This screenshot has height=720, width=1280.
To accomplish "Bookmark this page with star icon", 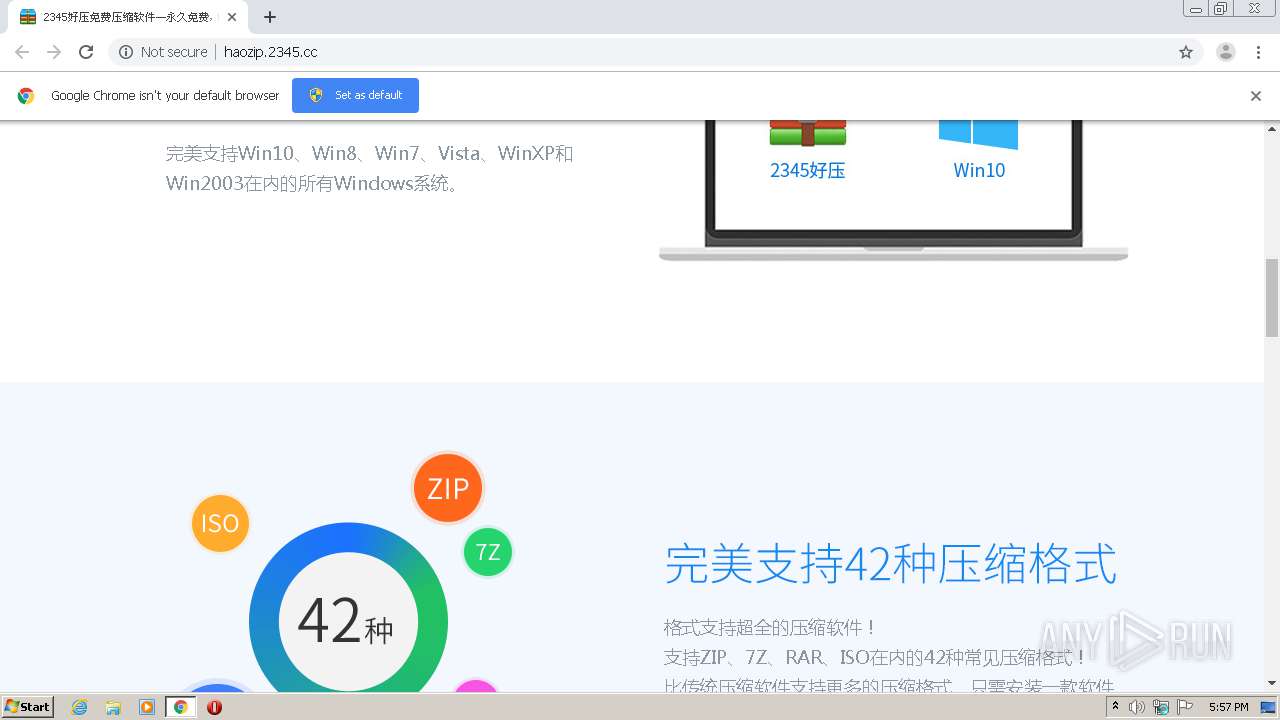I will coord(1186,52).
